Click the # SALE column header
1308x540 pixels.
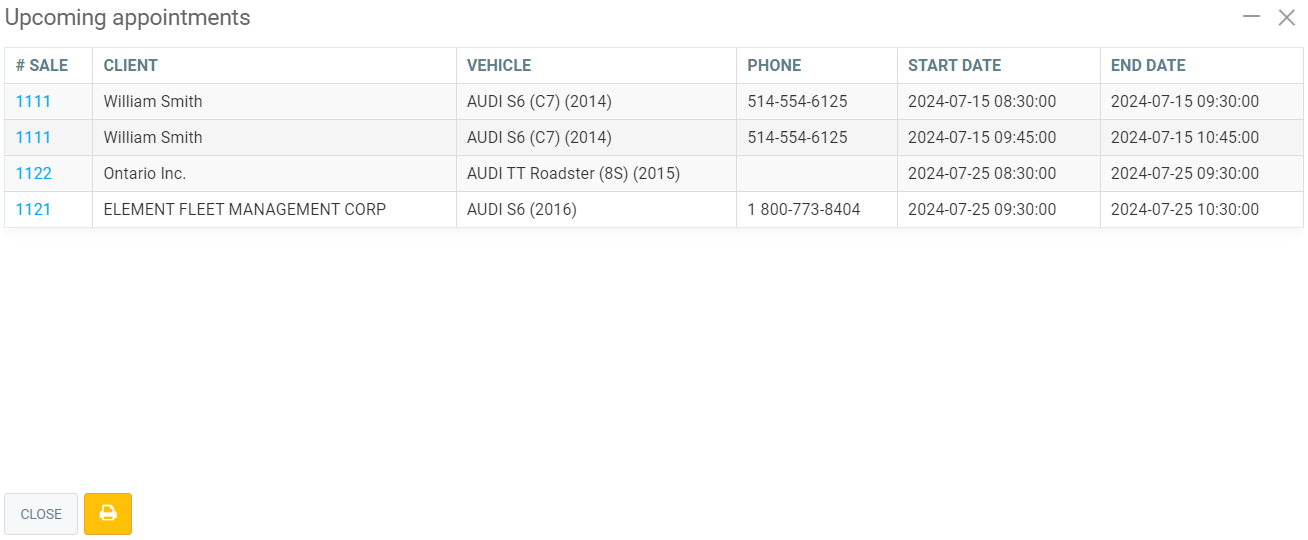click(42, 65)
